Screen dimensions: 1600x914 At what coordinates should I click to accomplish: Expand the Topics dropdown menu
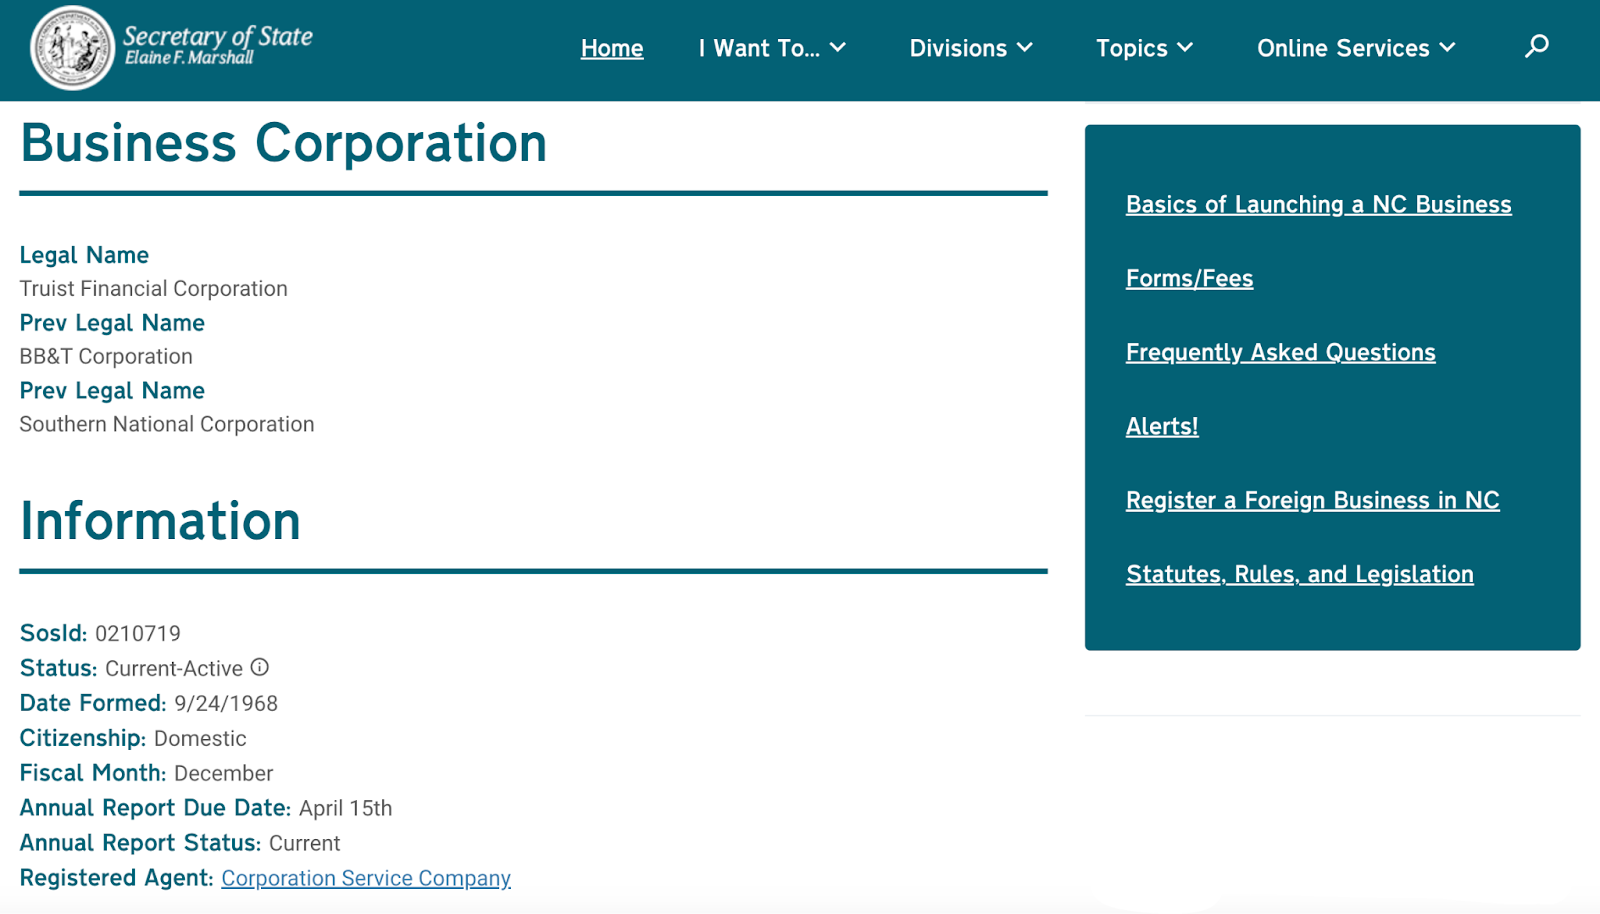pyautogui.click(x=1145, y=48)
